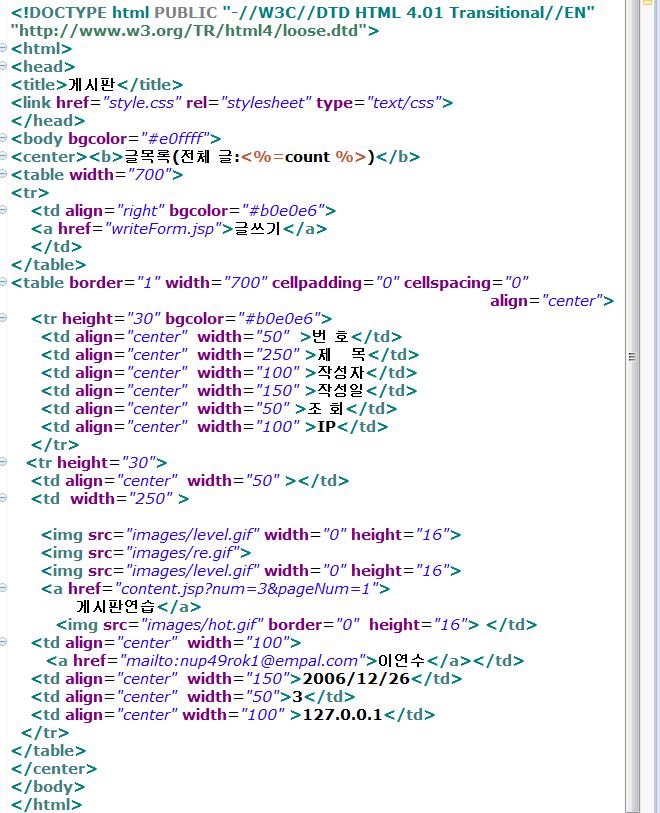
Task: Collapse fold marker beside td align="right" line
Action: (3, 210)
